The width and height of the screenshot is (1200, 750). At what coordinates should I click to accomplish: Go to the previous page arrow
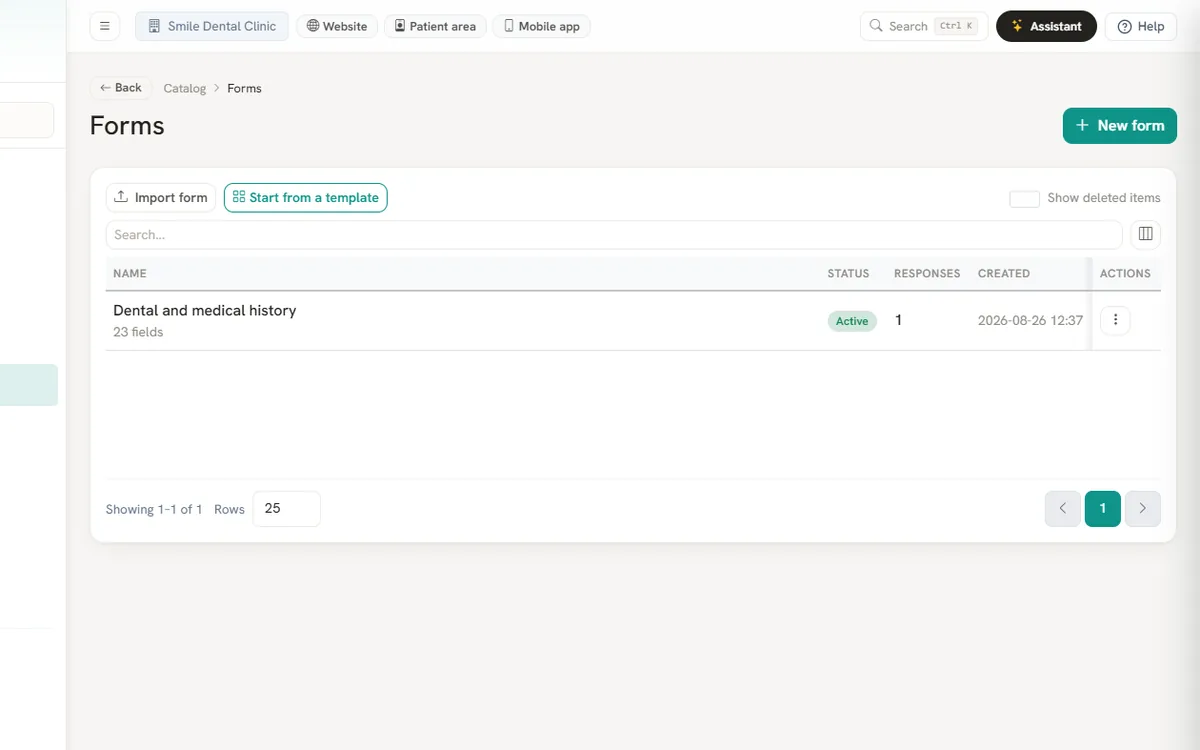pos(1063,508)
